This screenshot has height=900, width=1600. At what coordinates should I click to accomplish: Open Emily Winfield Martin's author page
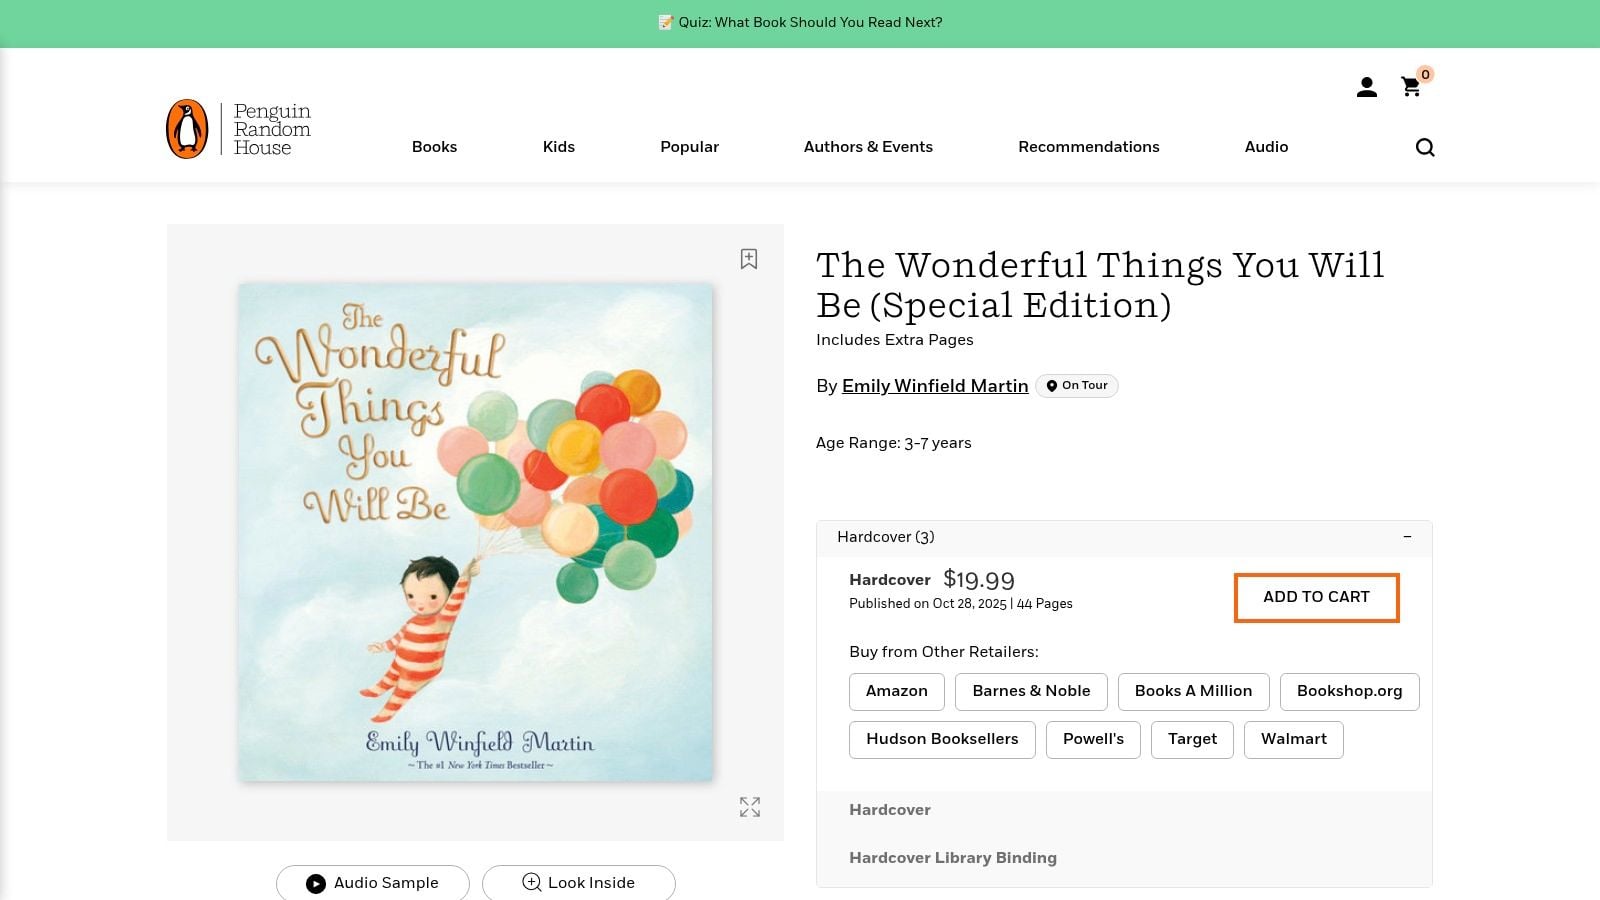click(934, 386)
